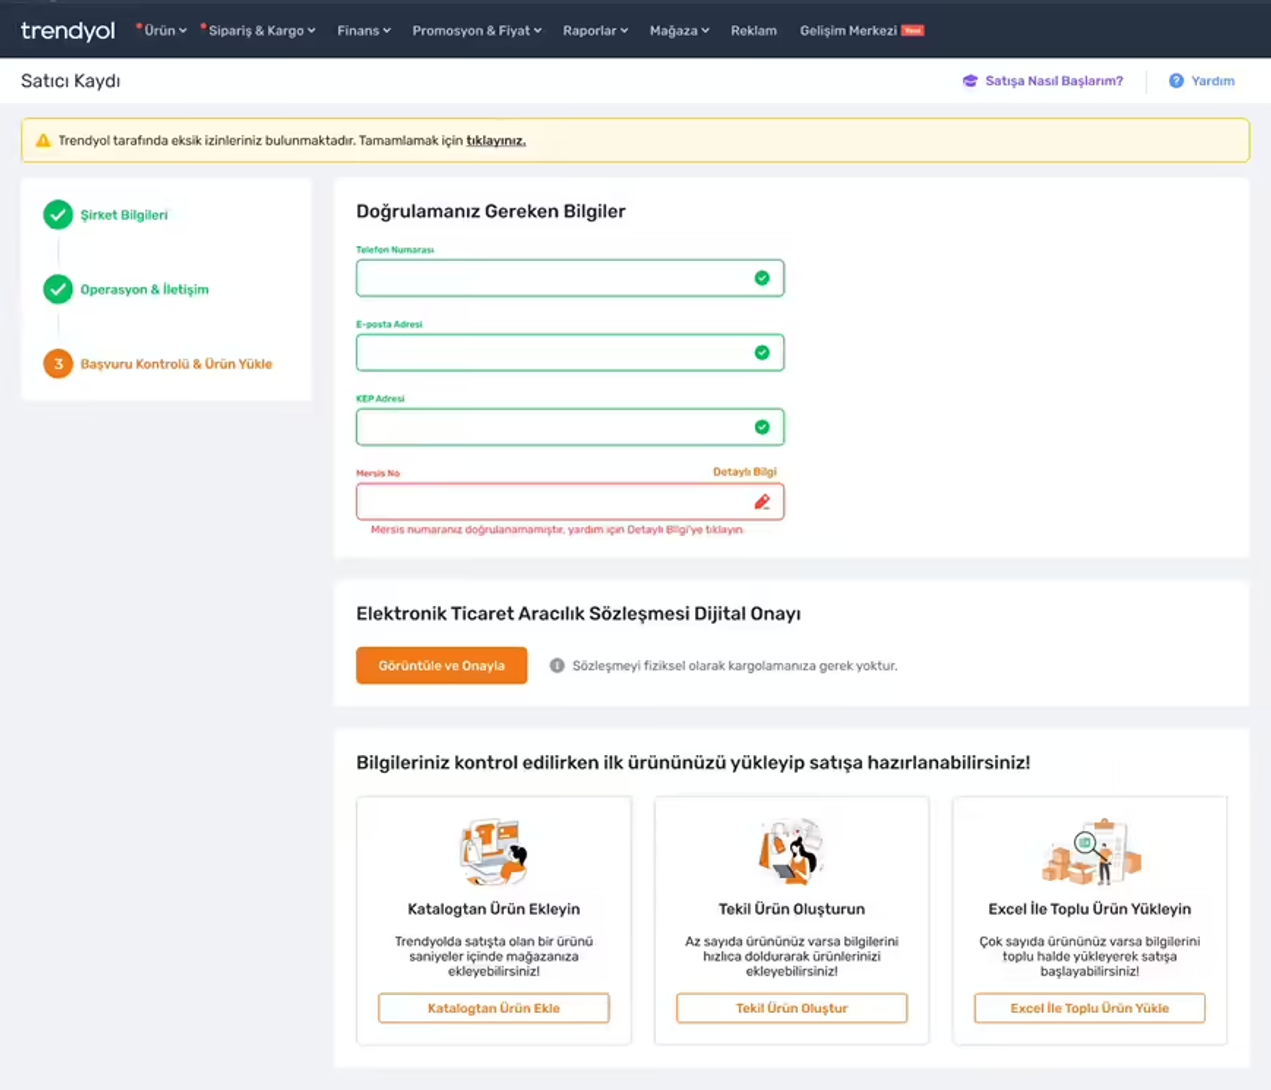Click the verified check in Telefon Numarası
The height and width of the screenshot is (1090, 1271).
762,278
